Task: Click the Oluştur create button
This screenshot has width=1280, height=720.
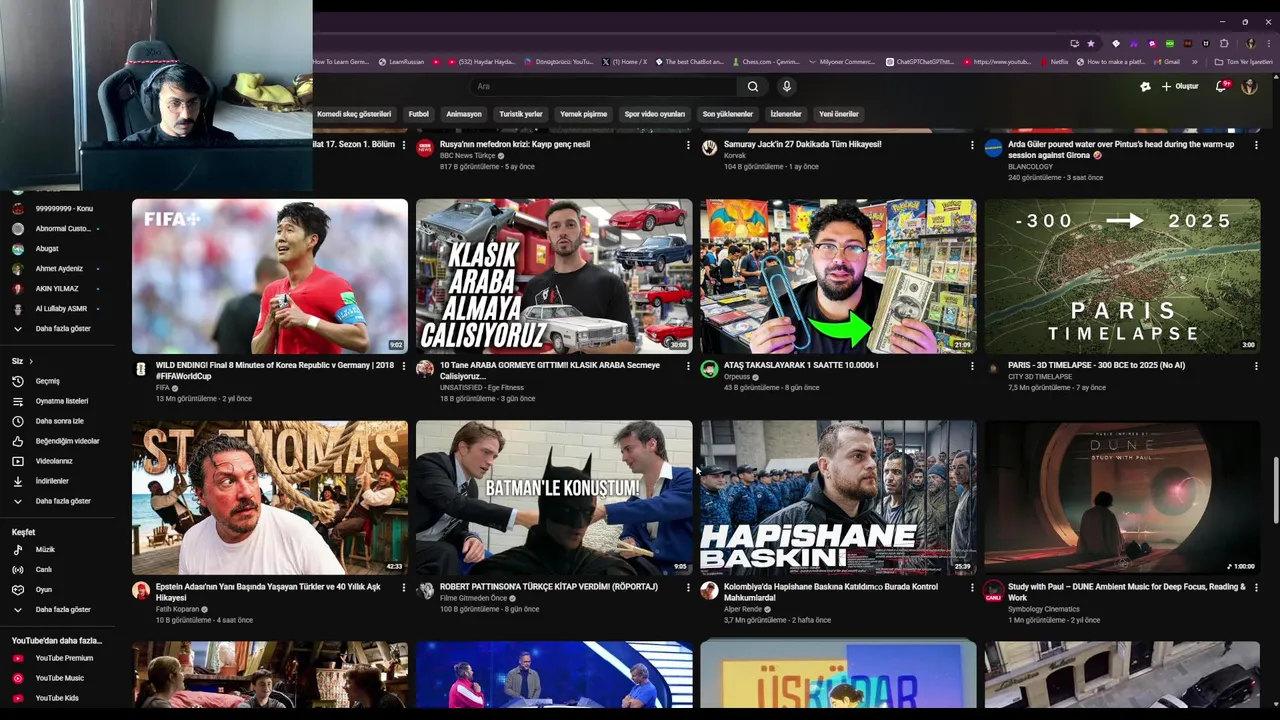Action: pyautogui.click(x=1180, y=87)
